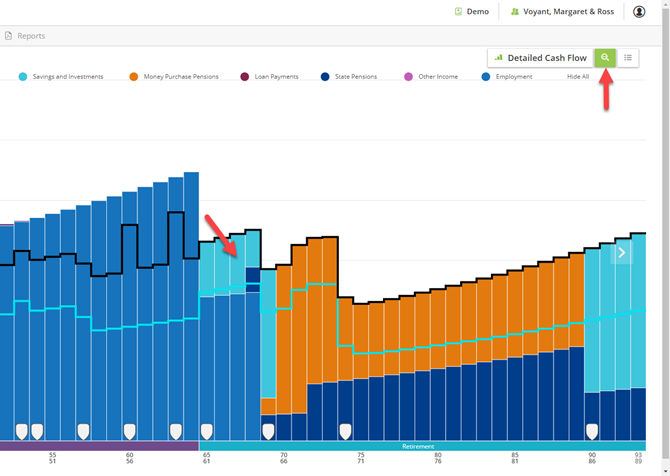Select the event marker at age 75
Viewport: 670px width, 476px height.
[x=345, y=432]
